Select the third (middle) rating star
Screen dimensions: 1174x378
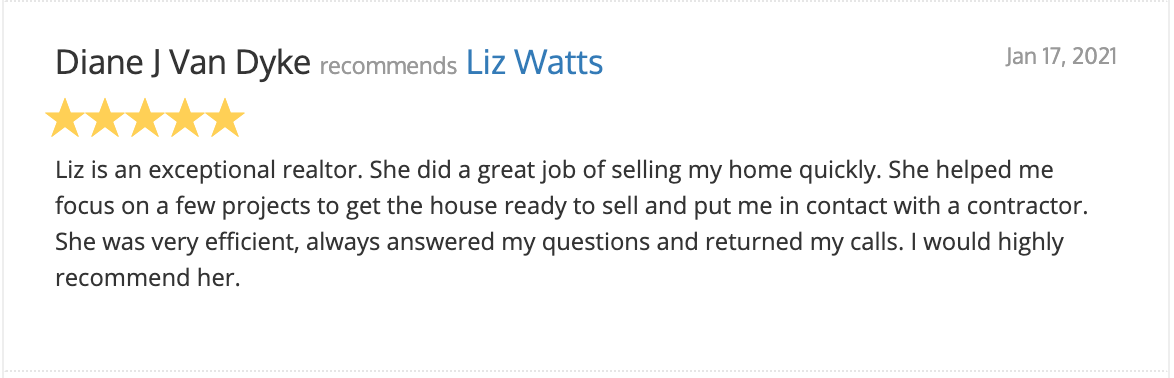pos(145,118)
